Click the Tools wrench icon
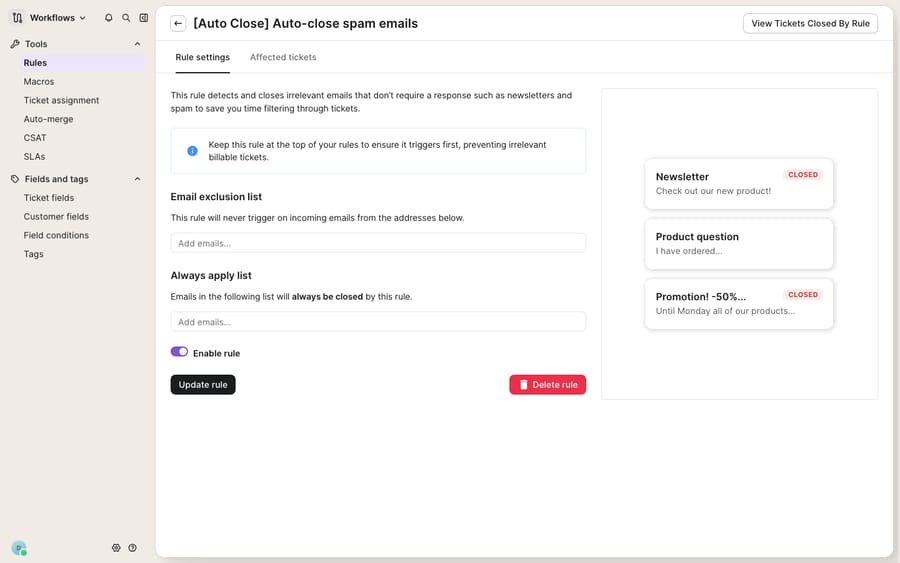 click(15, 44)
